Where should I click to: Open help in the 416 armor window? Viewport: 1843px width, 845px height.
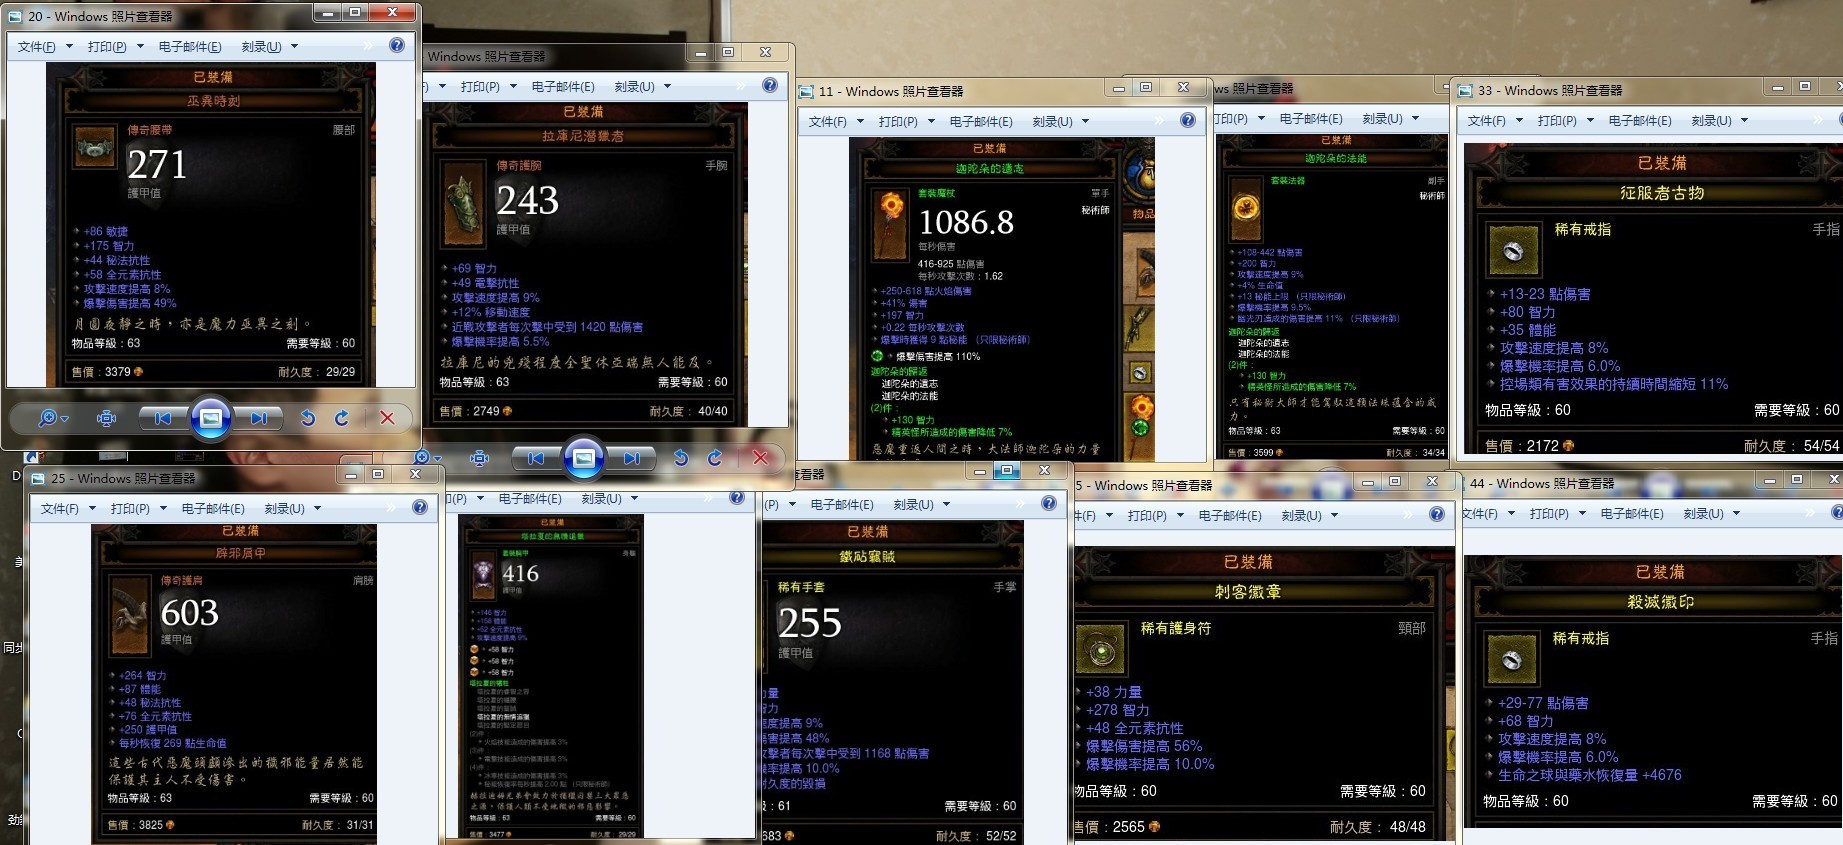pyautogui.click(x=737, y=497)
